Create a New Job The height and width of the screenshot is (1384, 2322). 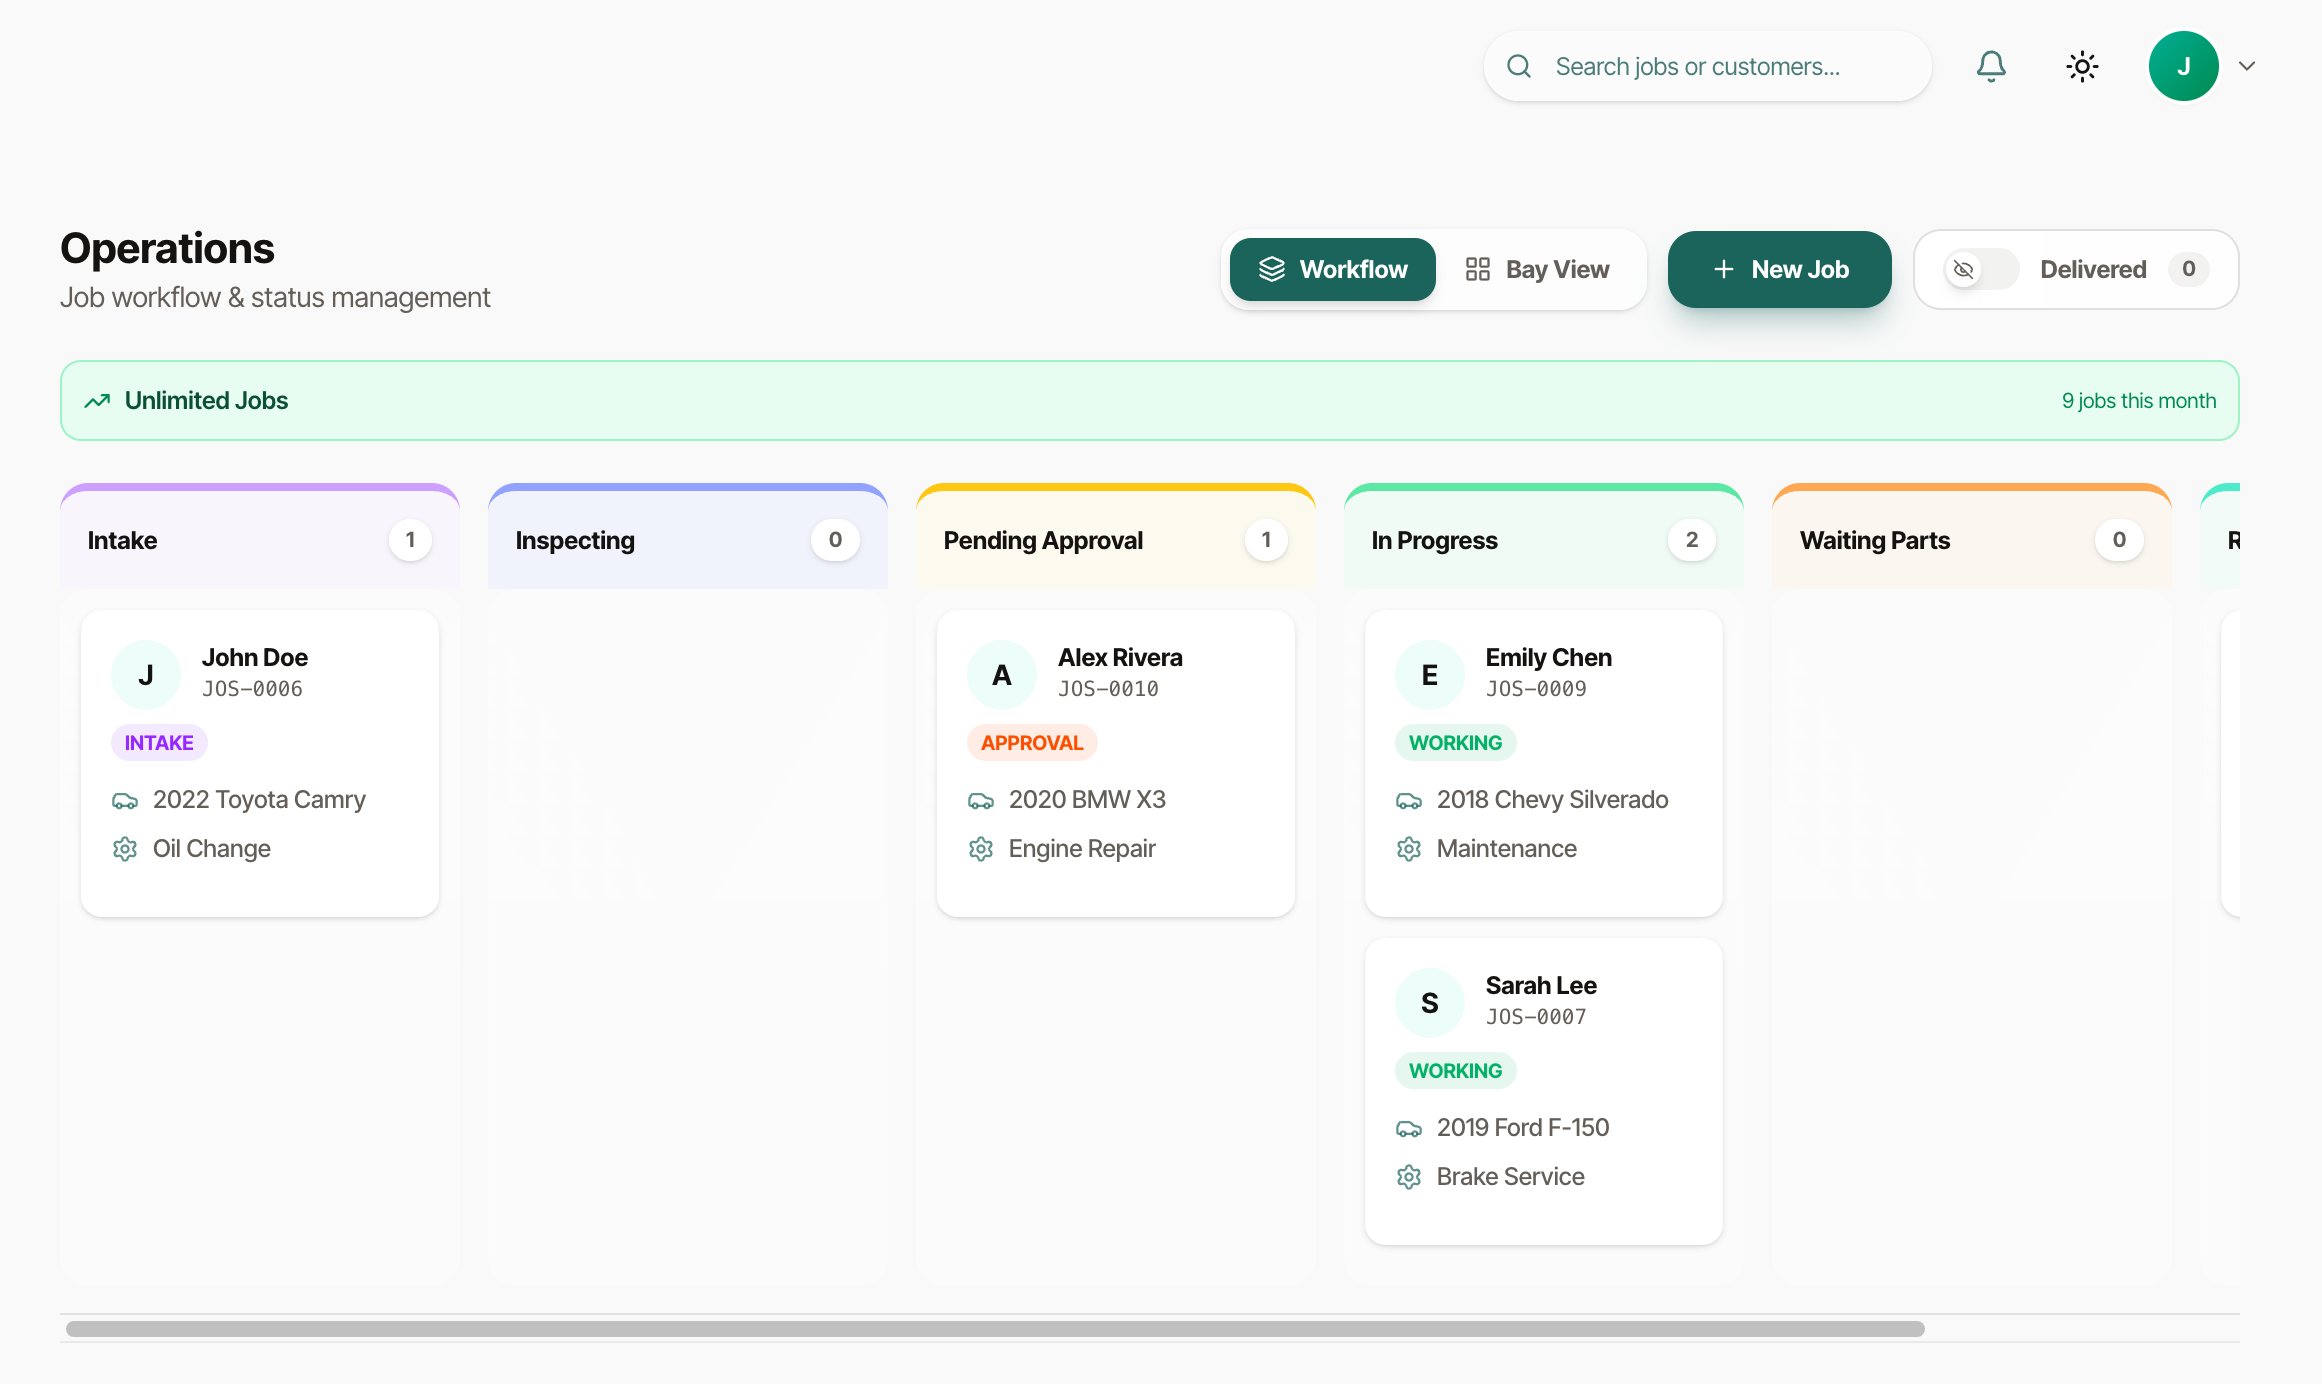1779,269
